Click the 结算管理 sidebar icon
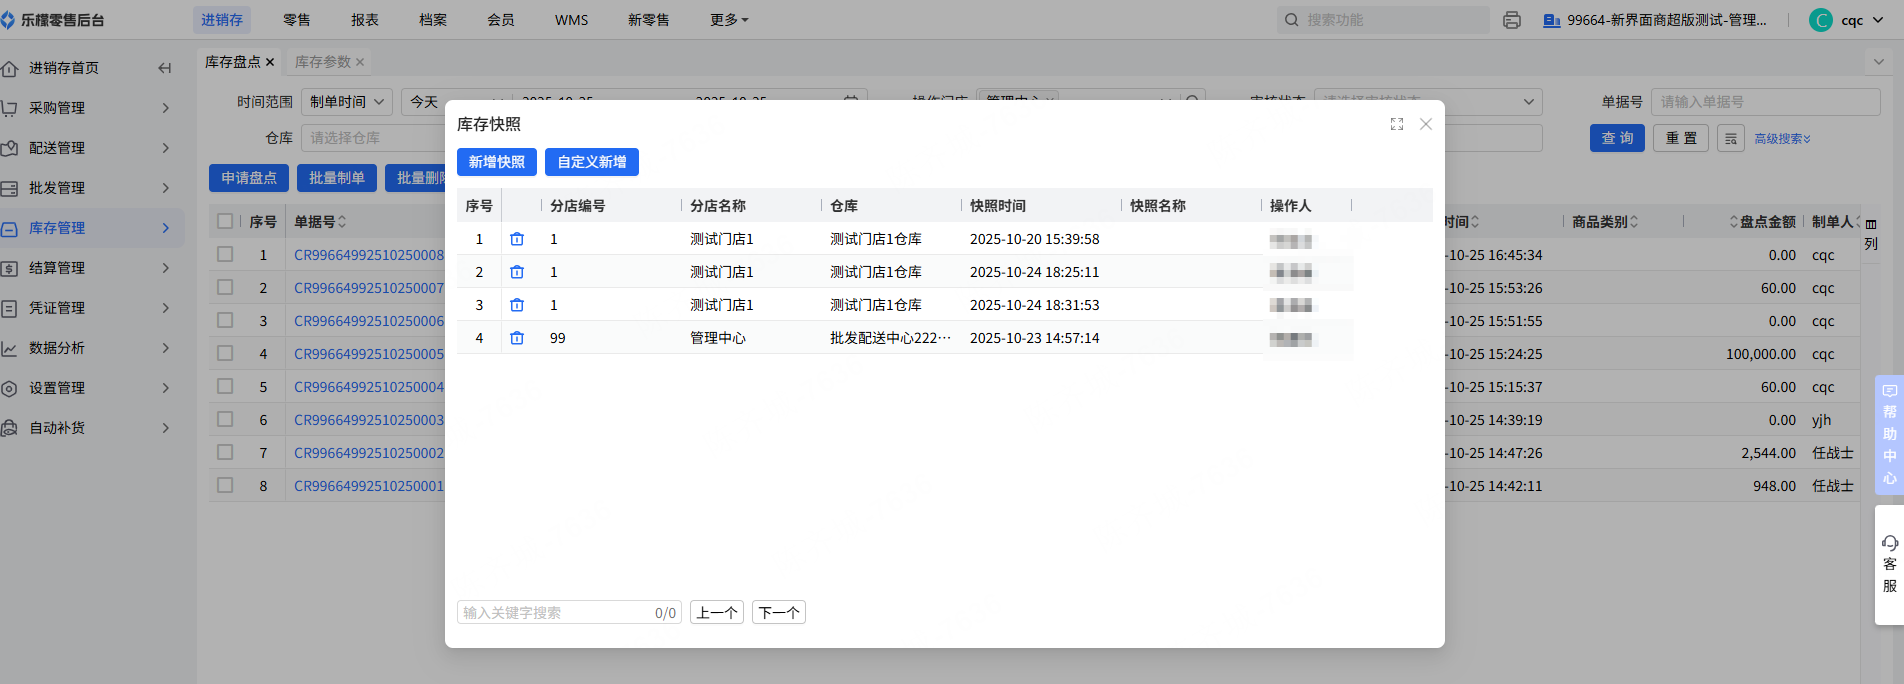The width and height of the screenshot is (1904, 684). [10, 268]
